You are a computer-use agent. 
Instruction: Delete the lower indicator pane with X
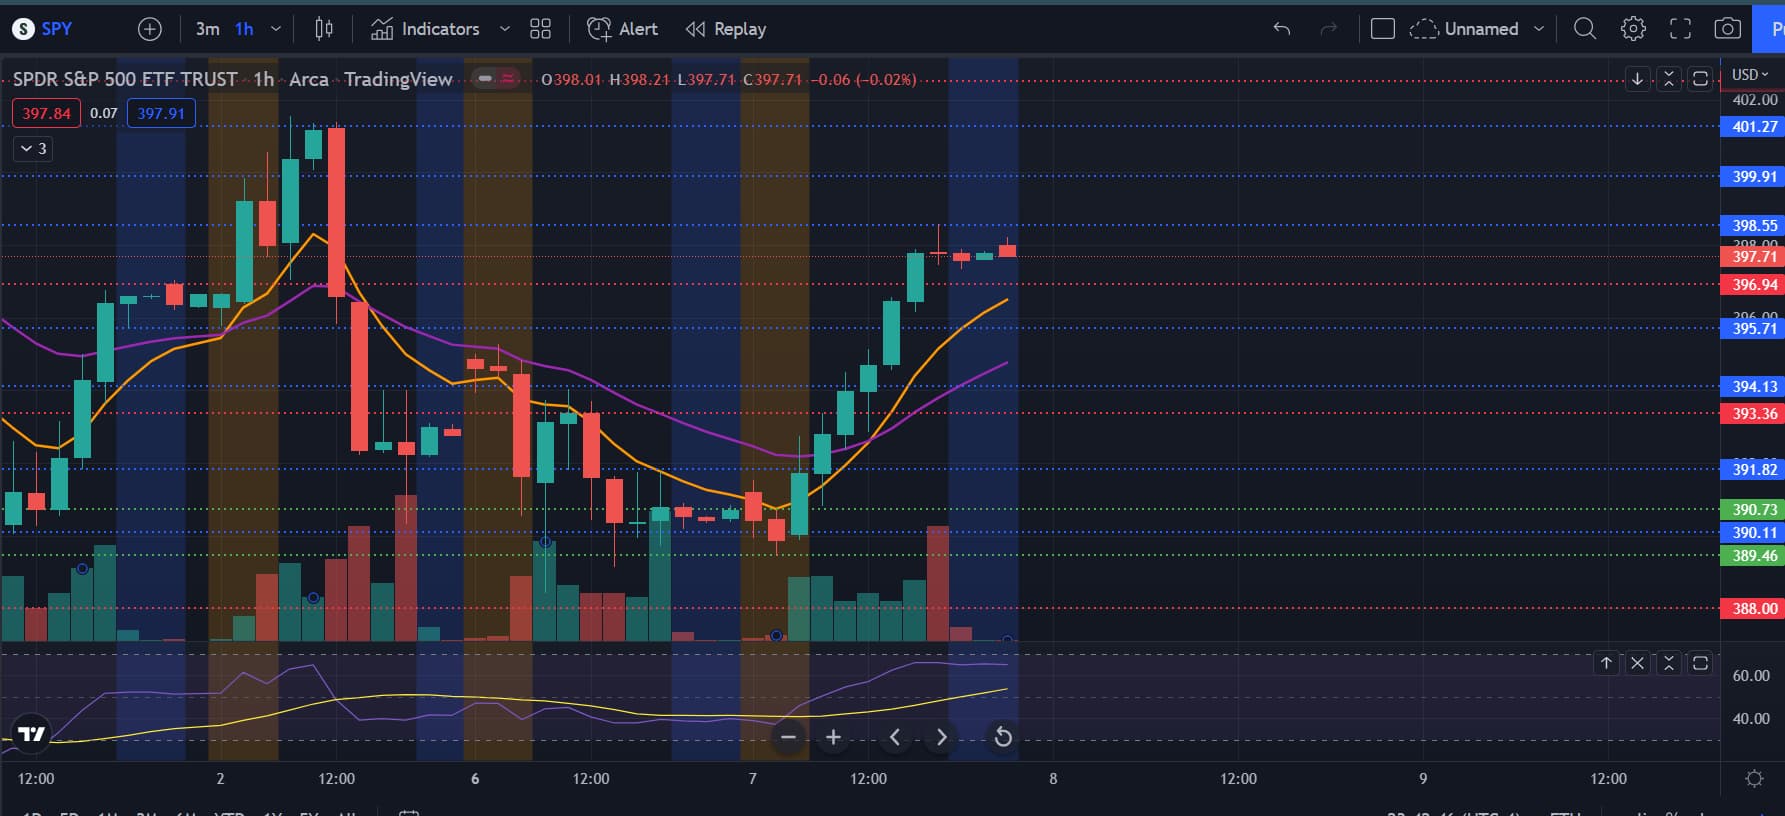tap(1637, 663)
